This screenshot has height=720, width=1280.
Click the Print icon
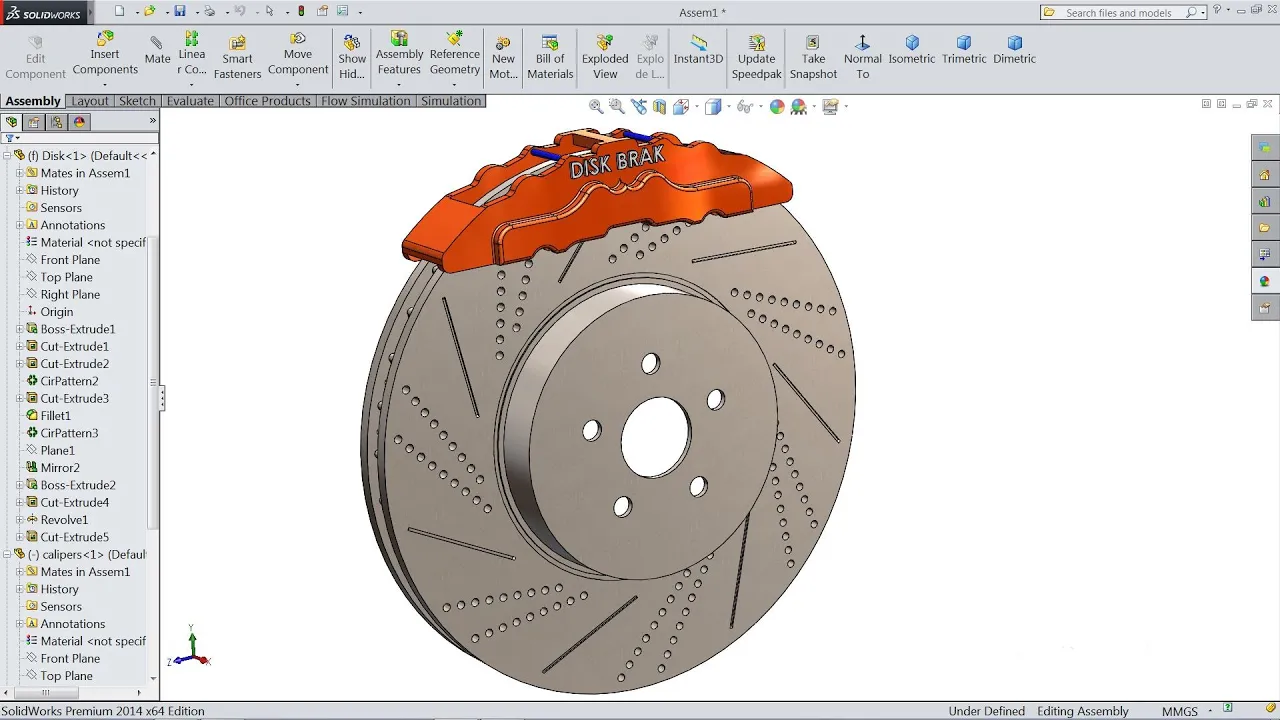[209, 11]
